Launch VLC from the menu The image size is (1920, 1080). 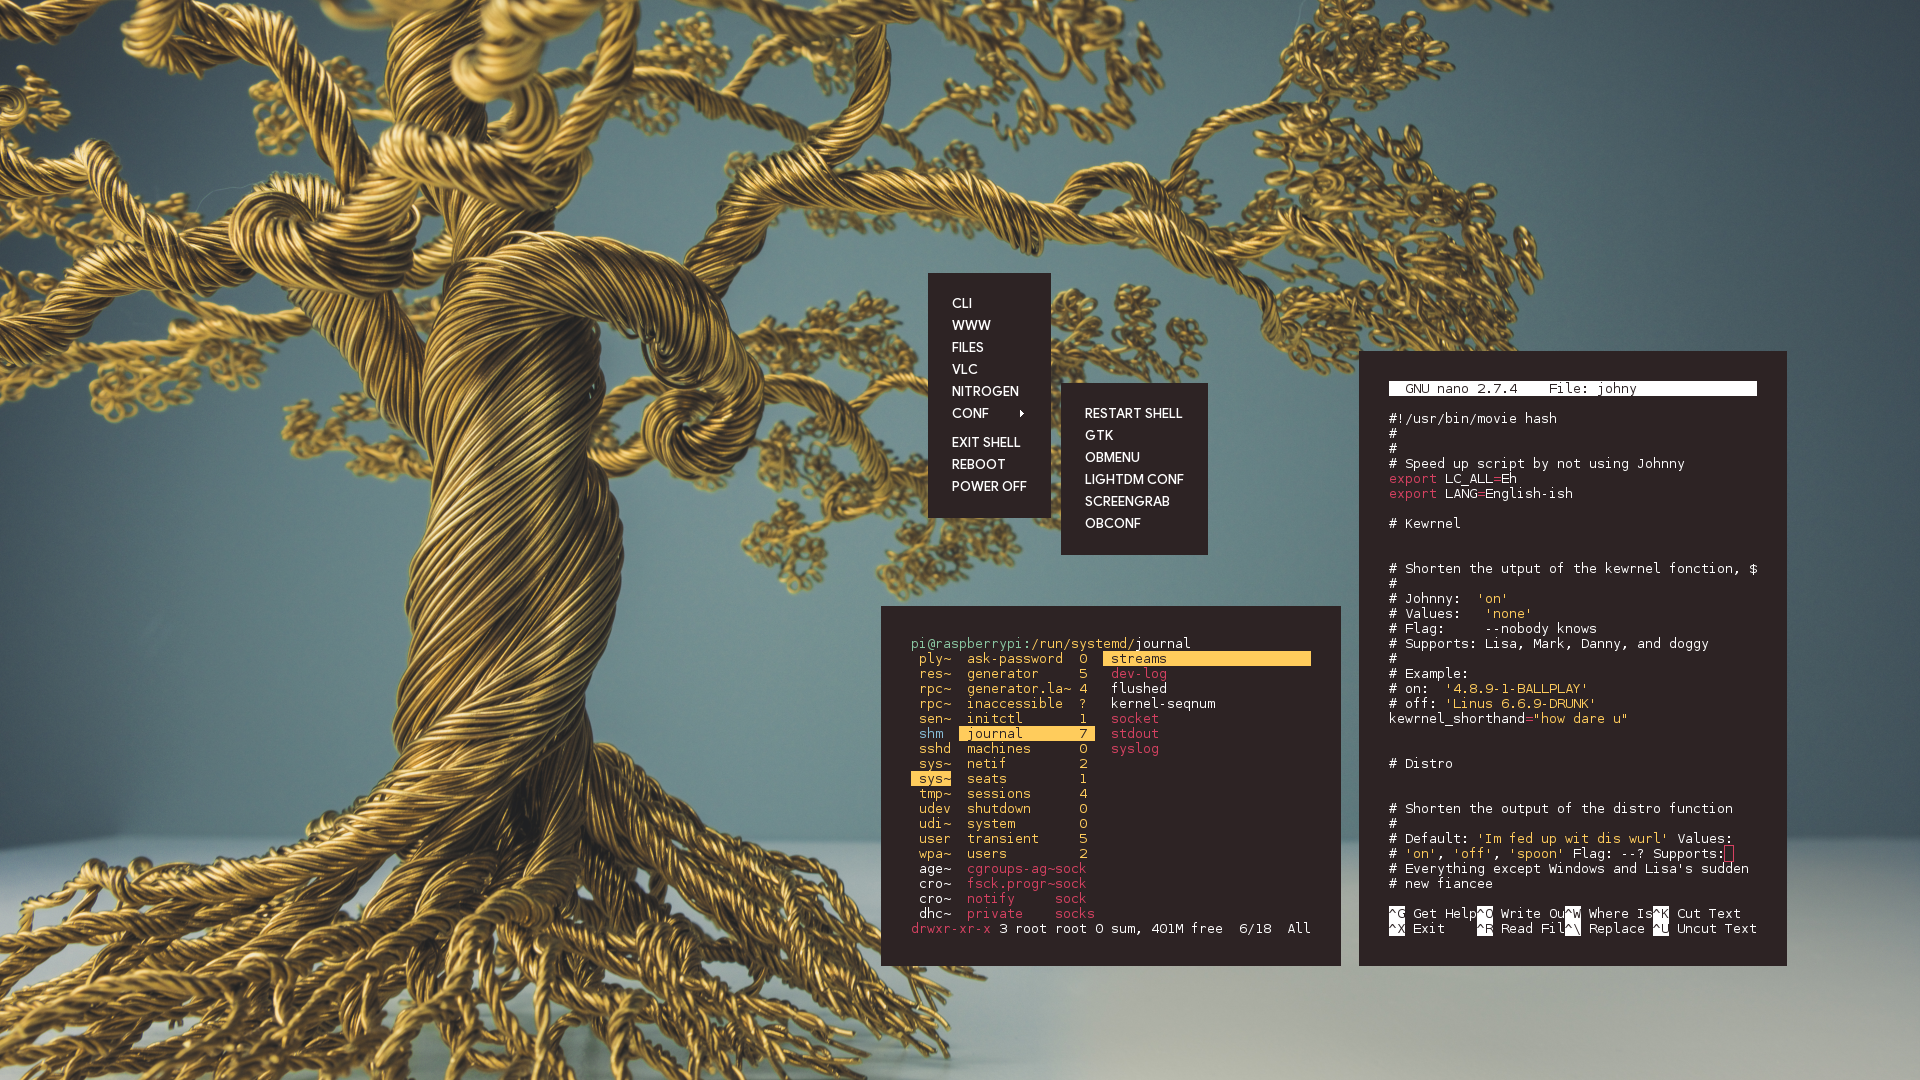pyautogui.click(x=964, y=369)
